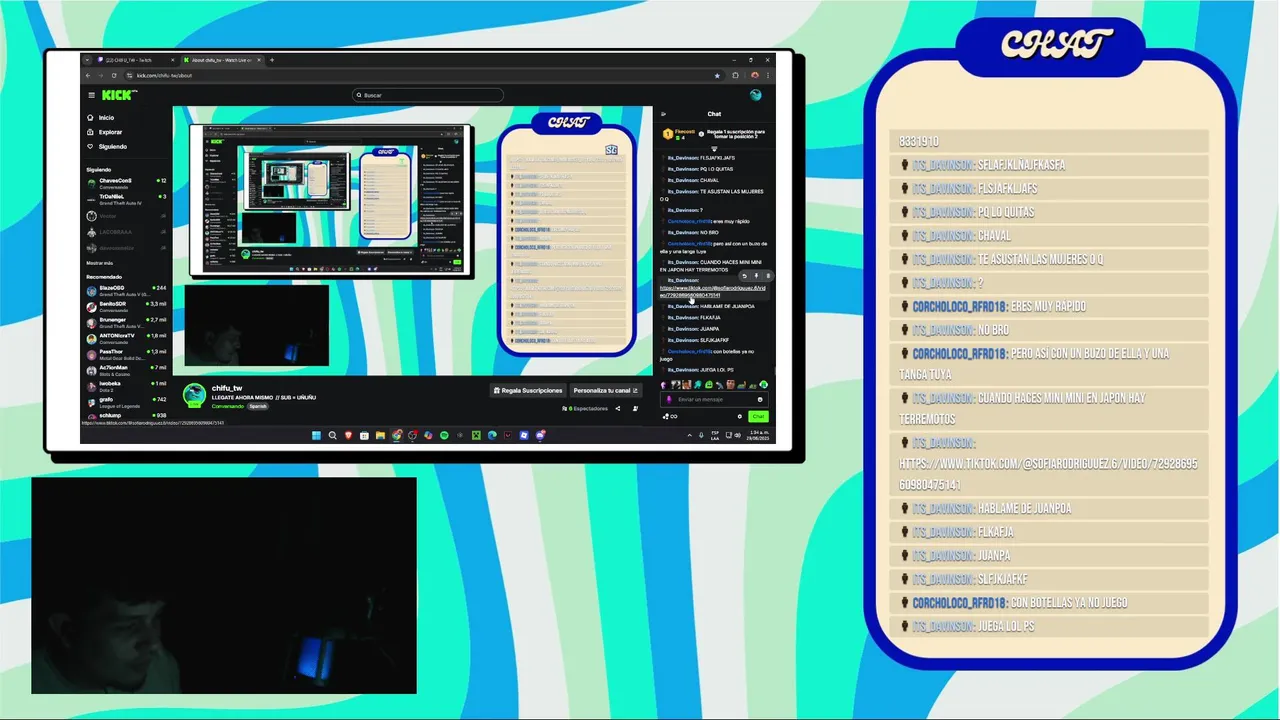Open the browser three-dot menu
This screenshot has width=1280, height=720.
pyautogui.click(x=770, y=75)
